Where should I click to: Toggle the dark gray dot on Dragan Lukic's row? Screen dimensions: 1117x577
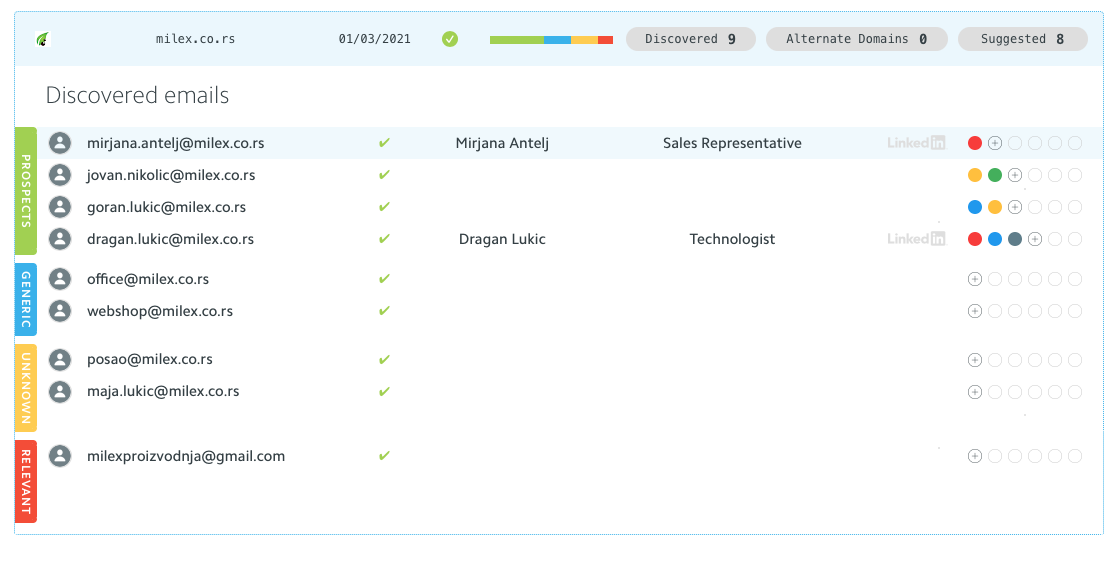1015,239
